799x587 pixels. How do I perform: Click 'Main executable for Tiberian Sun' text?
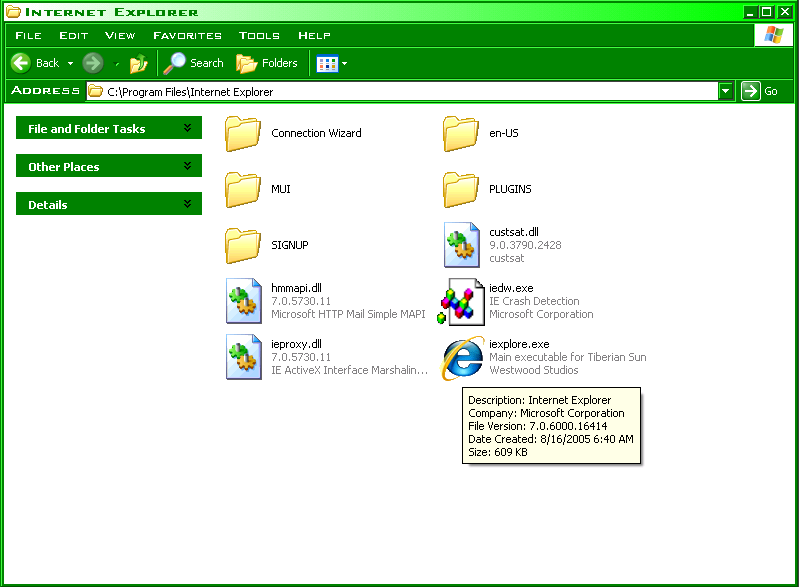(x=568, y=357)
